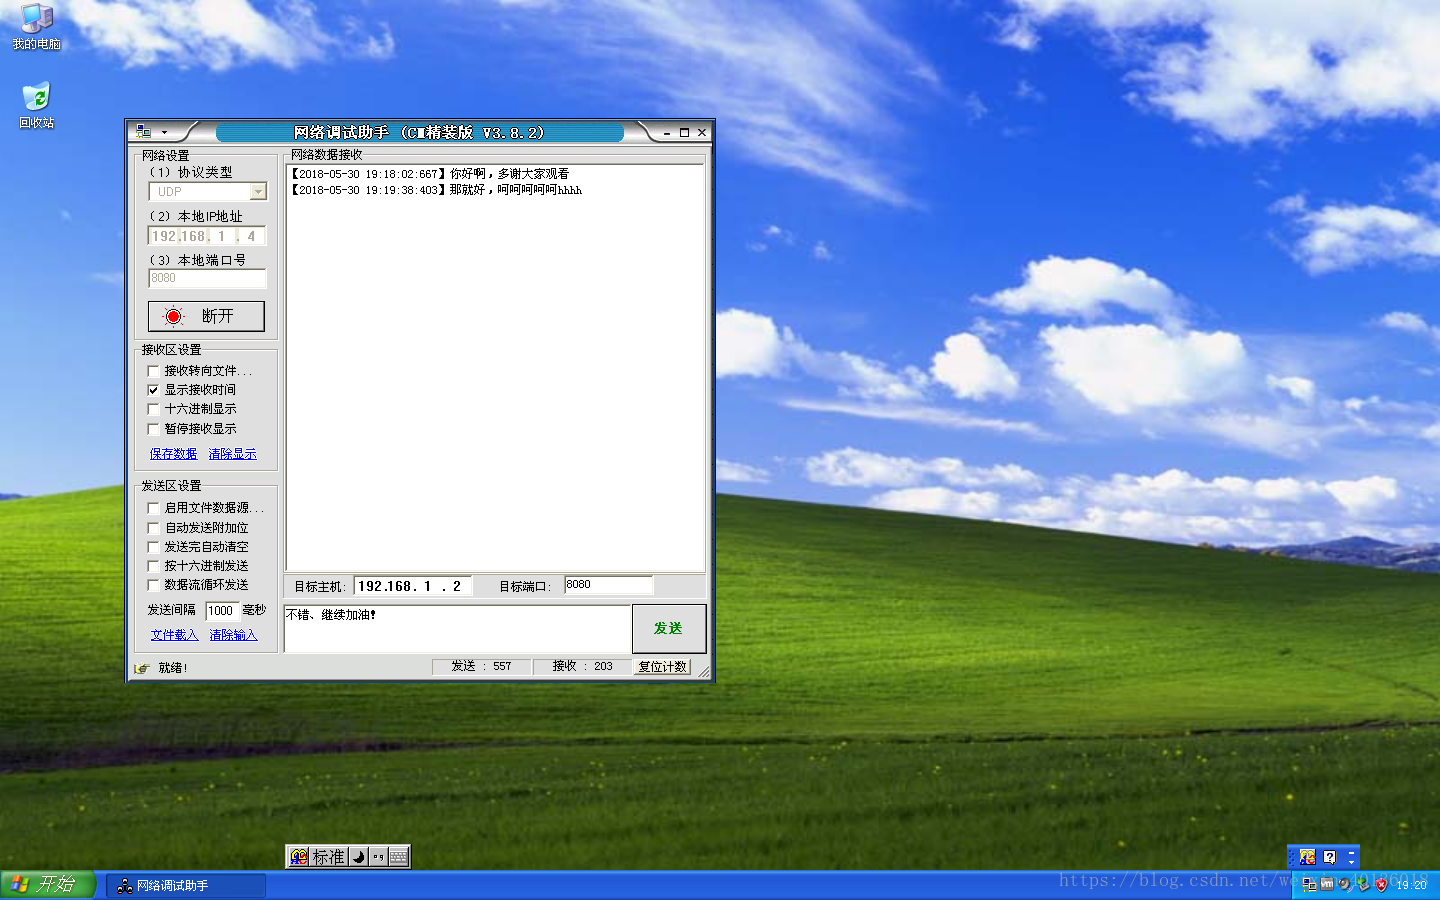The image size is (1440, 900).
Task: Expand the title bar dropdown arrow
Action: 164,132
